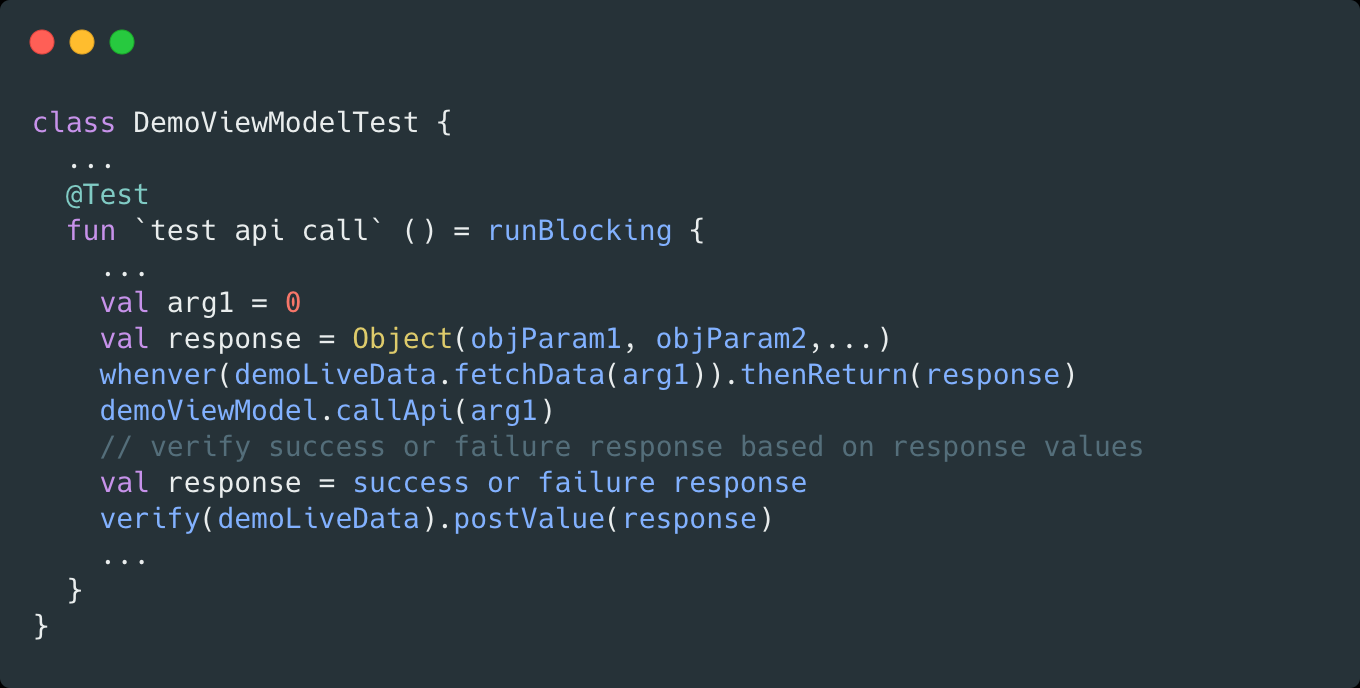Click the gray verify success comment line
1360x688 pixels.
point(621,447)
